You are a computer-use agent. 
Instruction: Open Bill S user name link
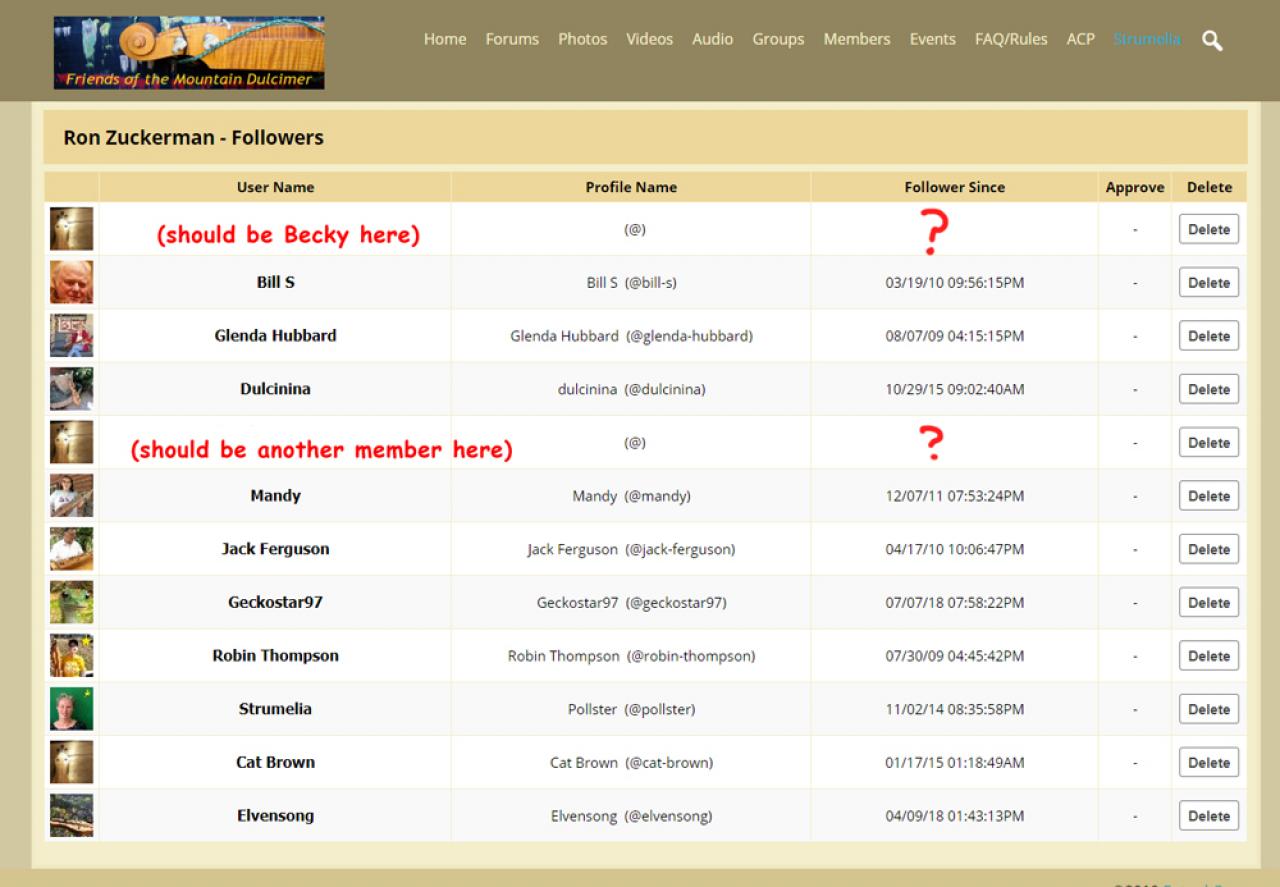click(275, 282)
